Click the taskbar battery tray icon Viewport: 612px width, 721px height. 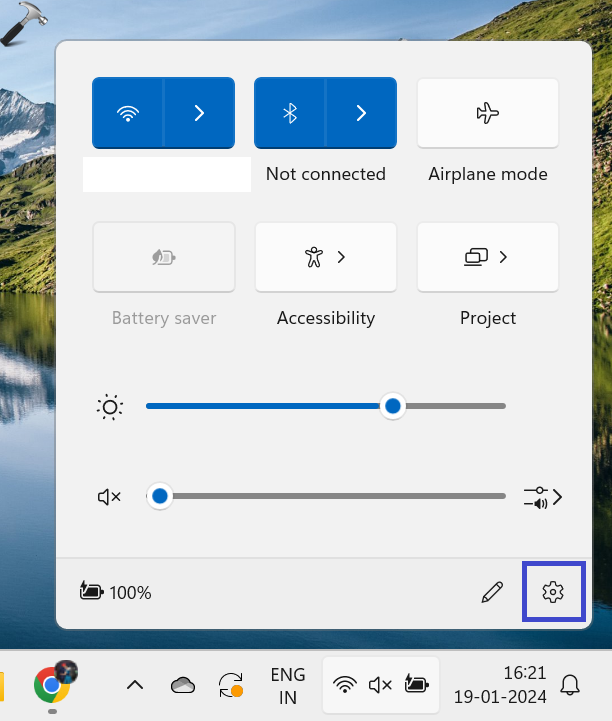[x=417, y=683]
